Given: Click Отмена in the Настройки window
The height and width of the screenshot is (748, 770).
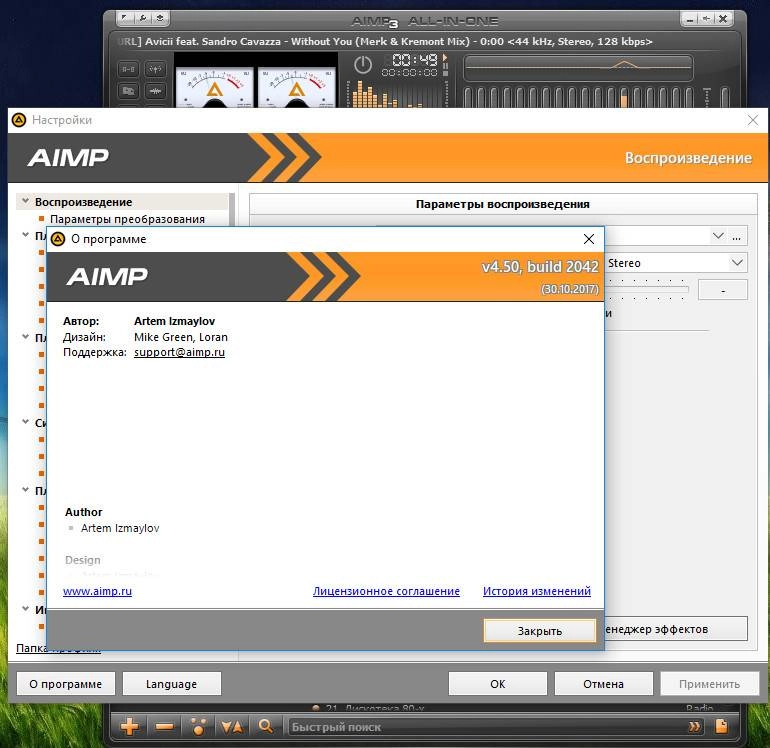Looking at the screenshot, I should 604,684.
